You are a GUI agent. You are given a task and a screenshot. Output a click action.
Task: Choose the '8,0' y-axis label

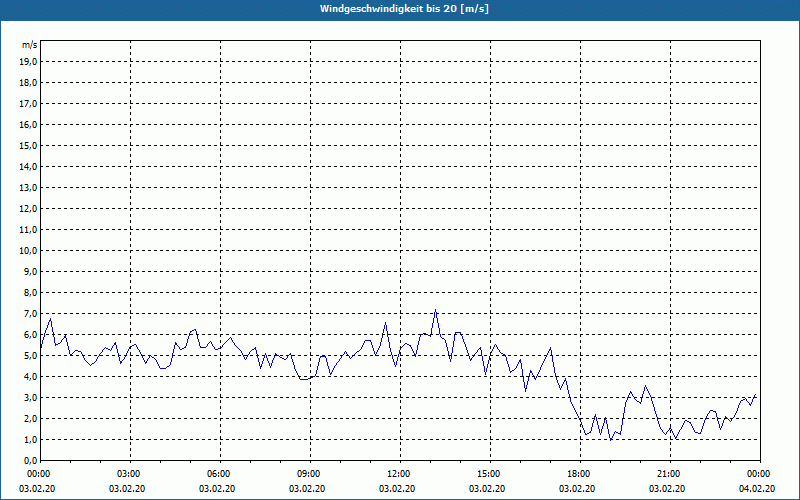pyautogui.click(x=30, y=292)
